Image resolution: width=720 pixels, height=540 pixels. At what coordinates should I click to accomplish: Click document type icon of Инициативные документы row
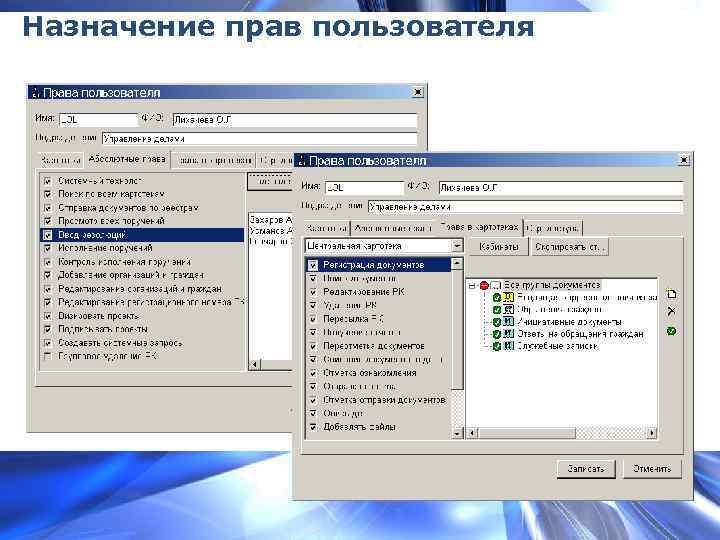(508, 321)
